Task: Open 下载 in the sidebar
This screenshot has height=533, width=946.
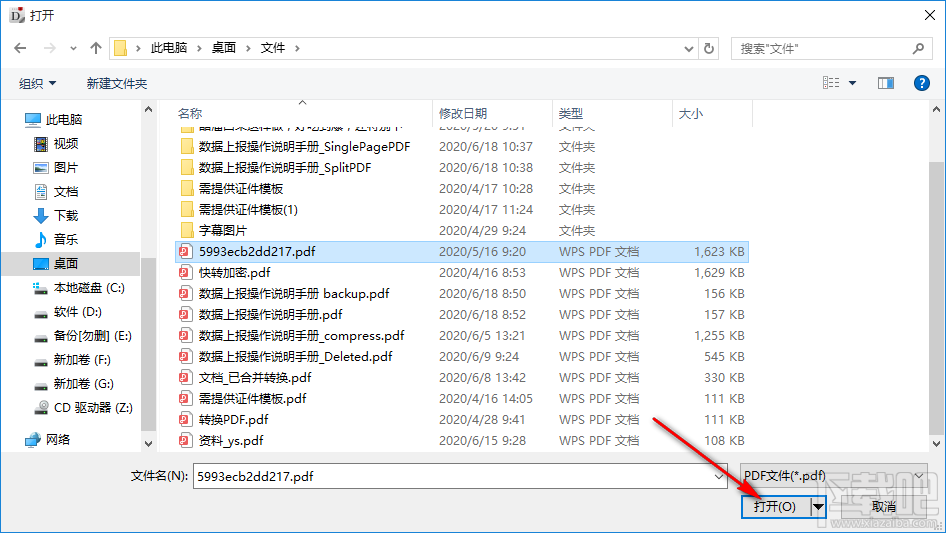Action: click(x=66, y=215)
